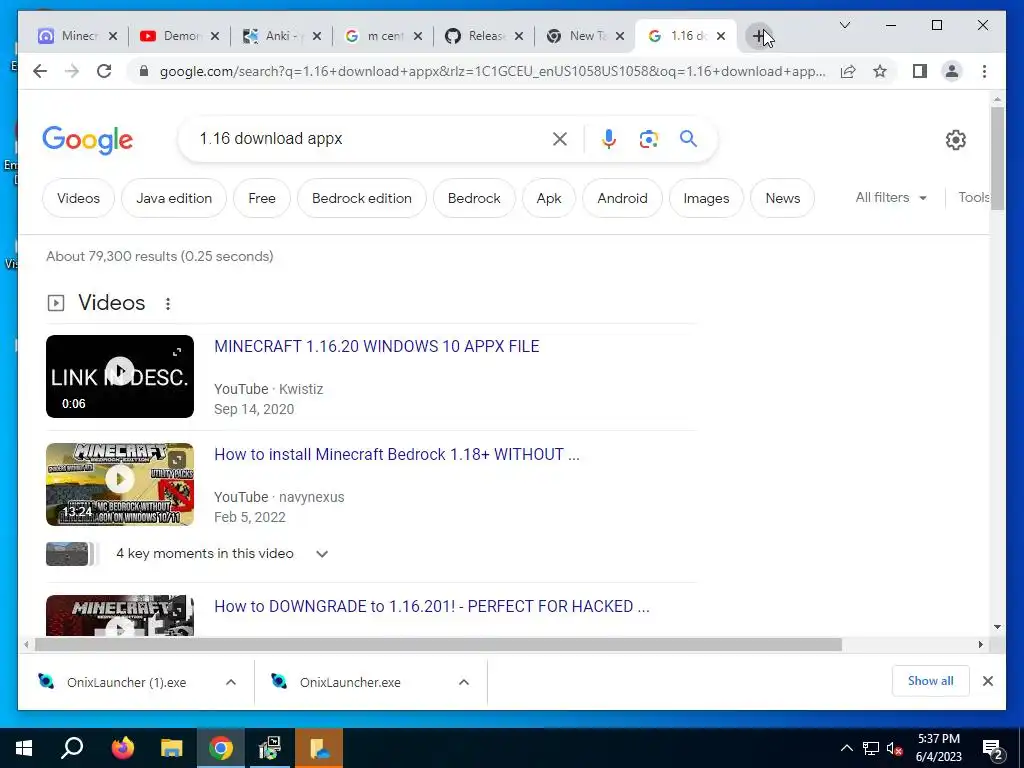This screenshot has height=768, width=1024.
Task: Select the Bedrock filter chip
Action: (474, 198)
